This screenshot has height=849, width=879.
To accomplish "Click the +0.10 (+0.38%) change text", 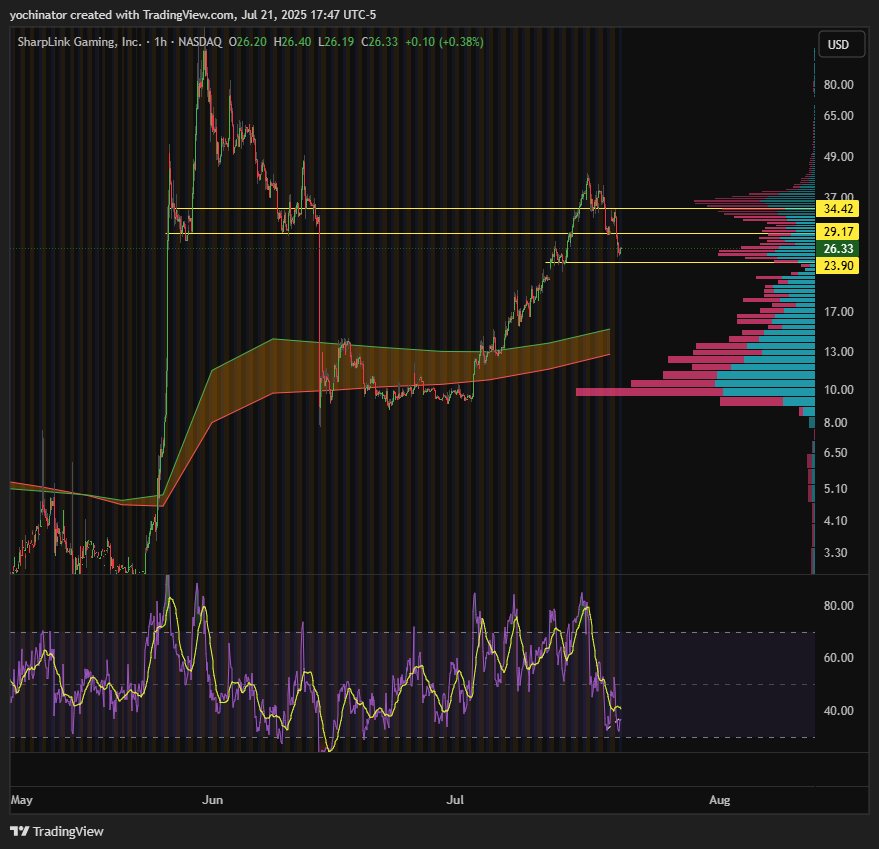I will (x=445, y=42).
